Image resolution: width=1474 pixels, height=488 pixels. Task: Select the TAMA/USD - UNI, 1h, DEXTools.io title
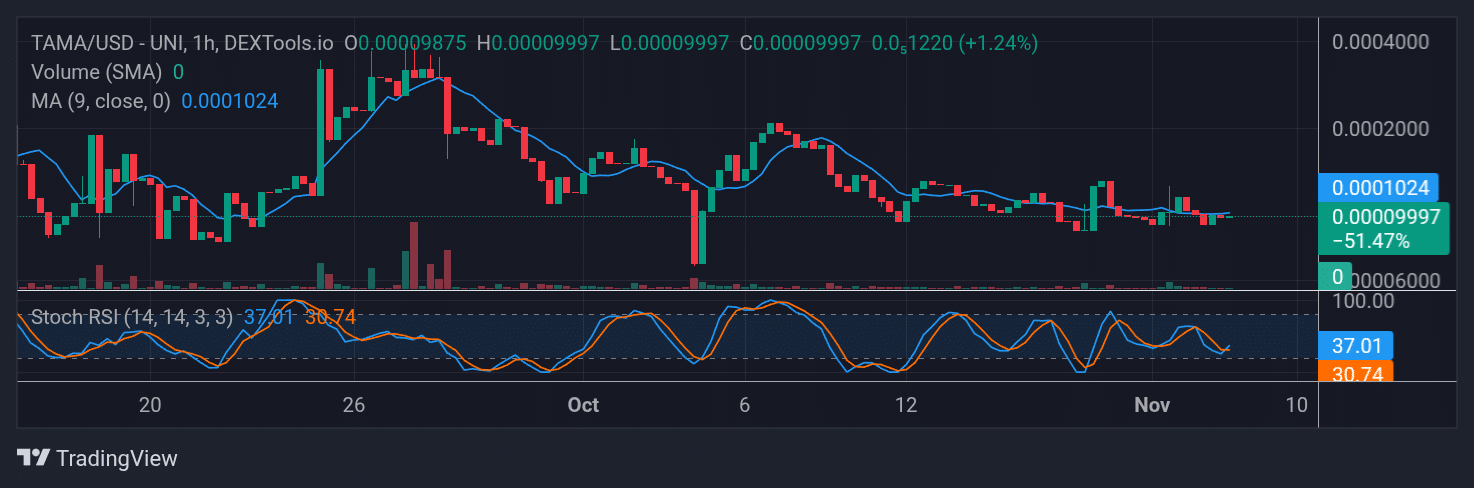[x=183, y=43]
